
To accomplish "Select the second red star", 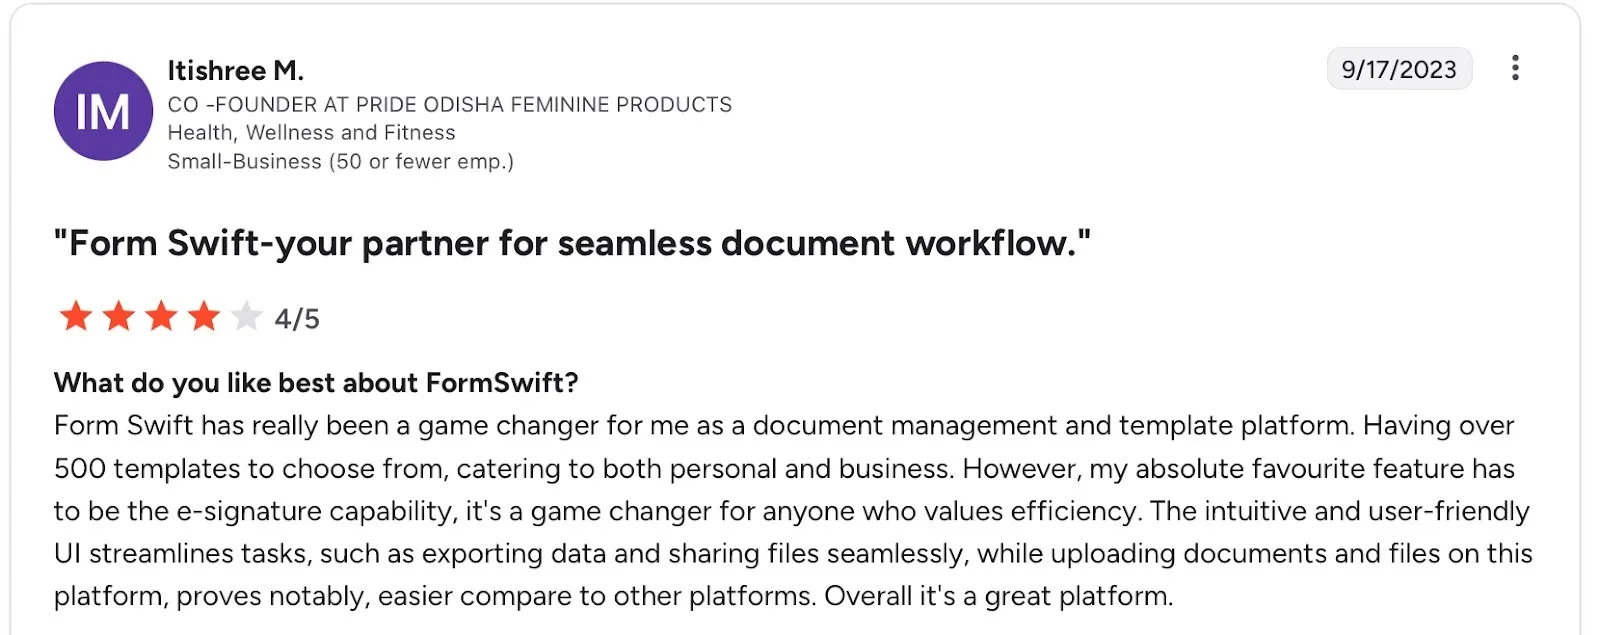I will 117,317.
